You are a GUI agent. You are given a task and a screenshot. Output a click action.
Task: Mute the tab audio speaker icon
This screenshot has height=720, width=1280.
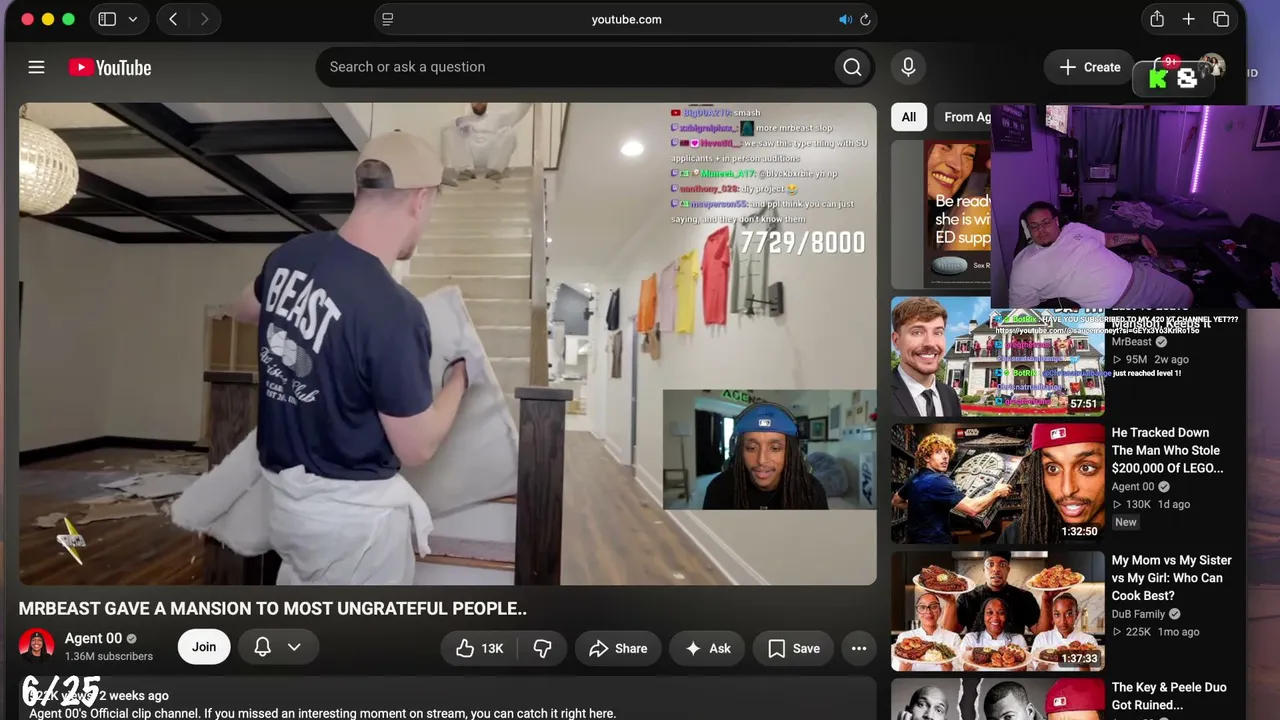[845, 19]
